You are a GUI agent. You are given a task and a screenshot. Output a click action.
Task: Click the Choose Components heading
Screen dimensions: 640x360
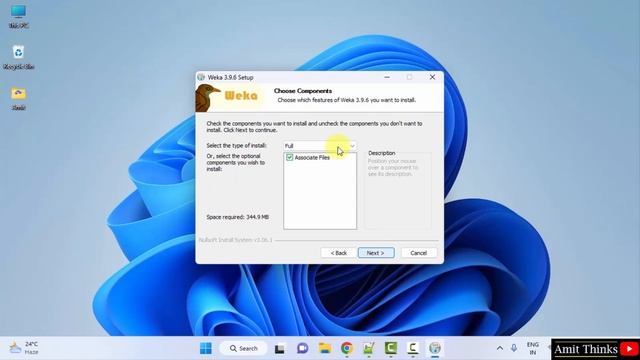303,91
